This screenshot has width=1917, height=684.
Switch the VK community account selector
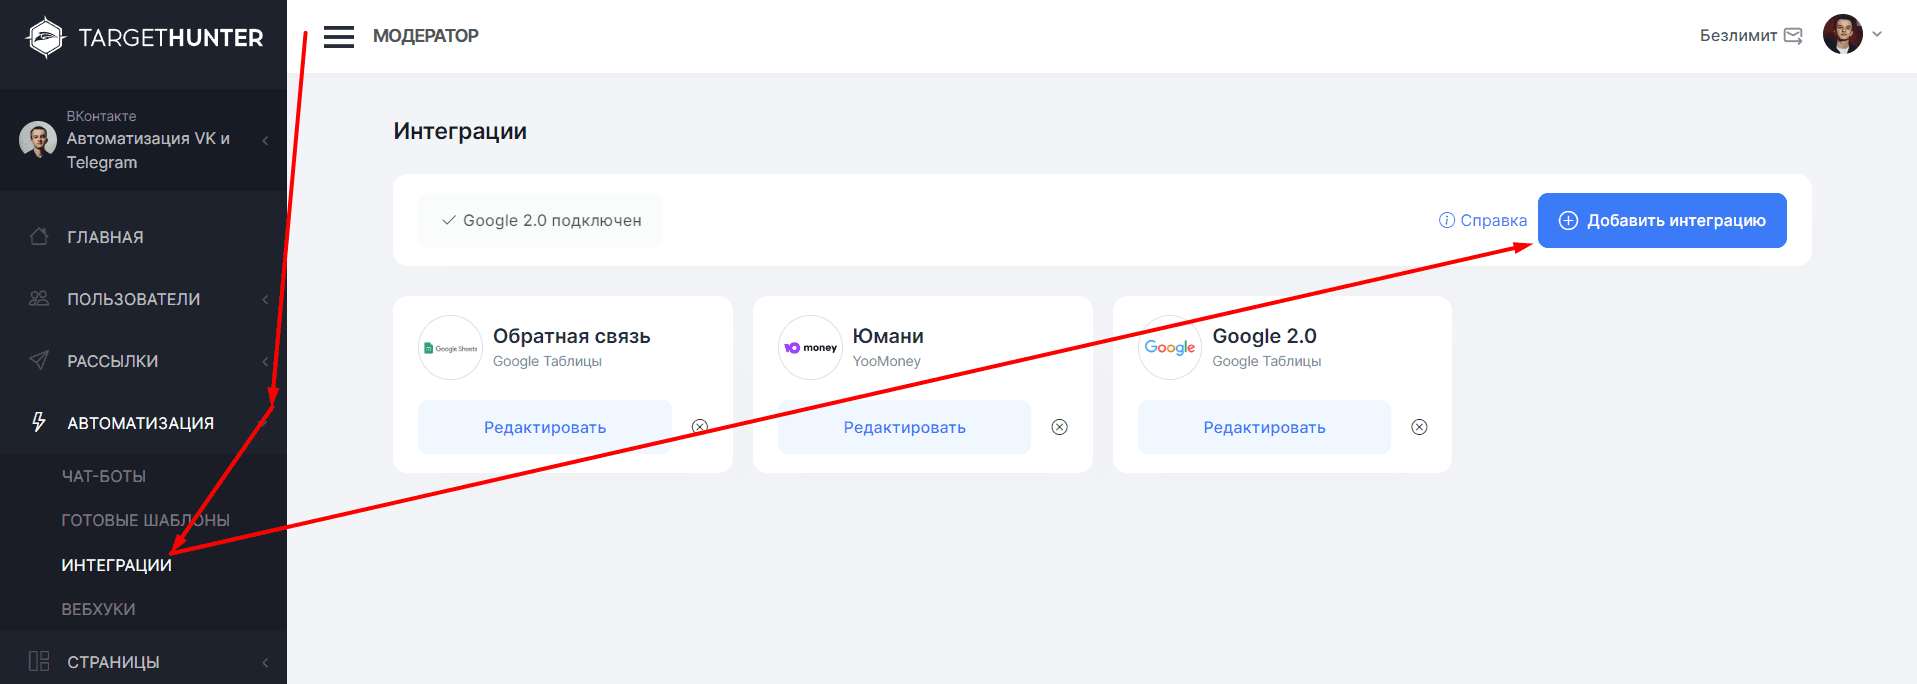point(143,140)
